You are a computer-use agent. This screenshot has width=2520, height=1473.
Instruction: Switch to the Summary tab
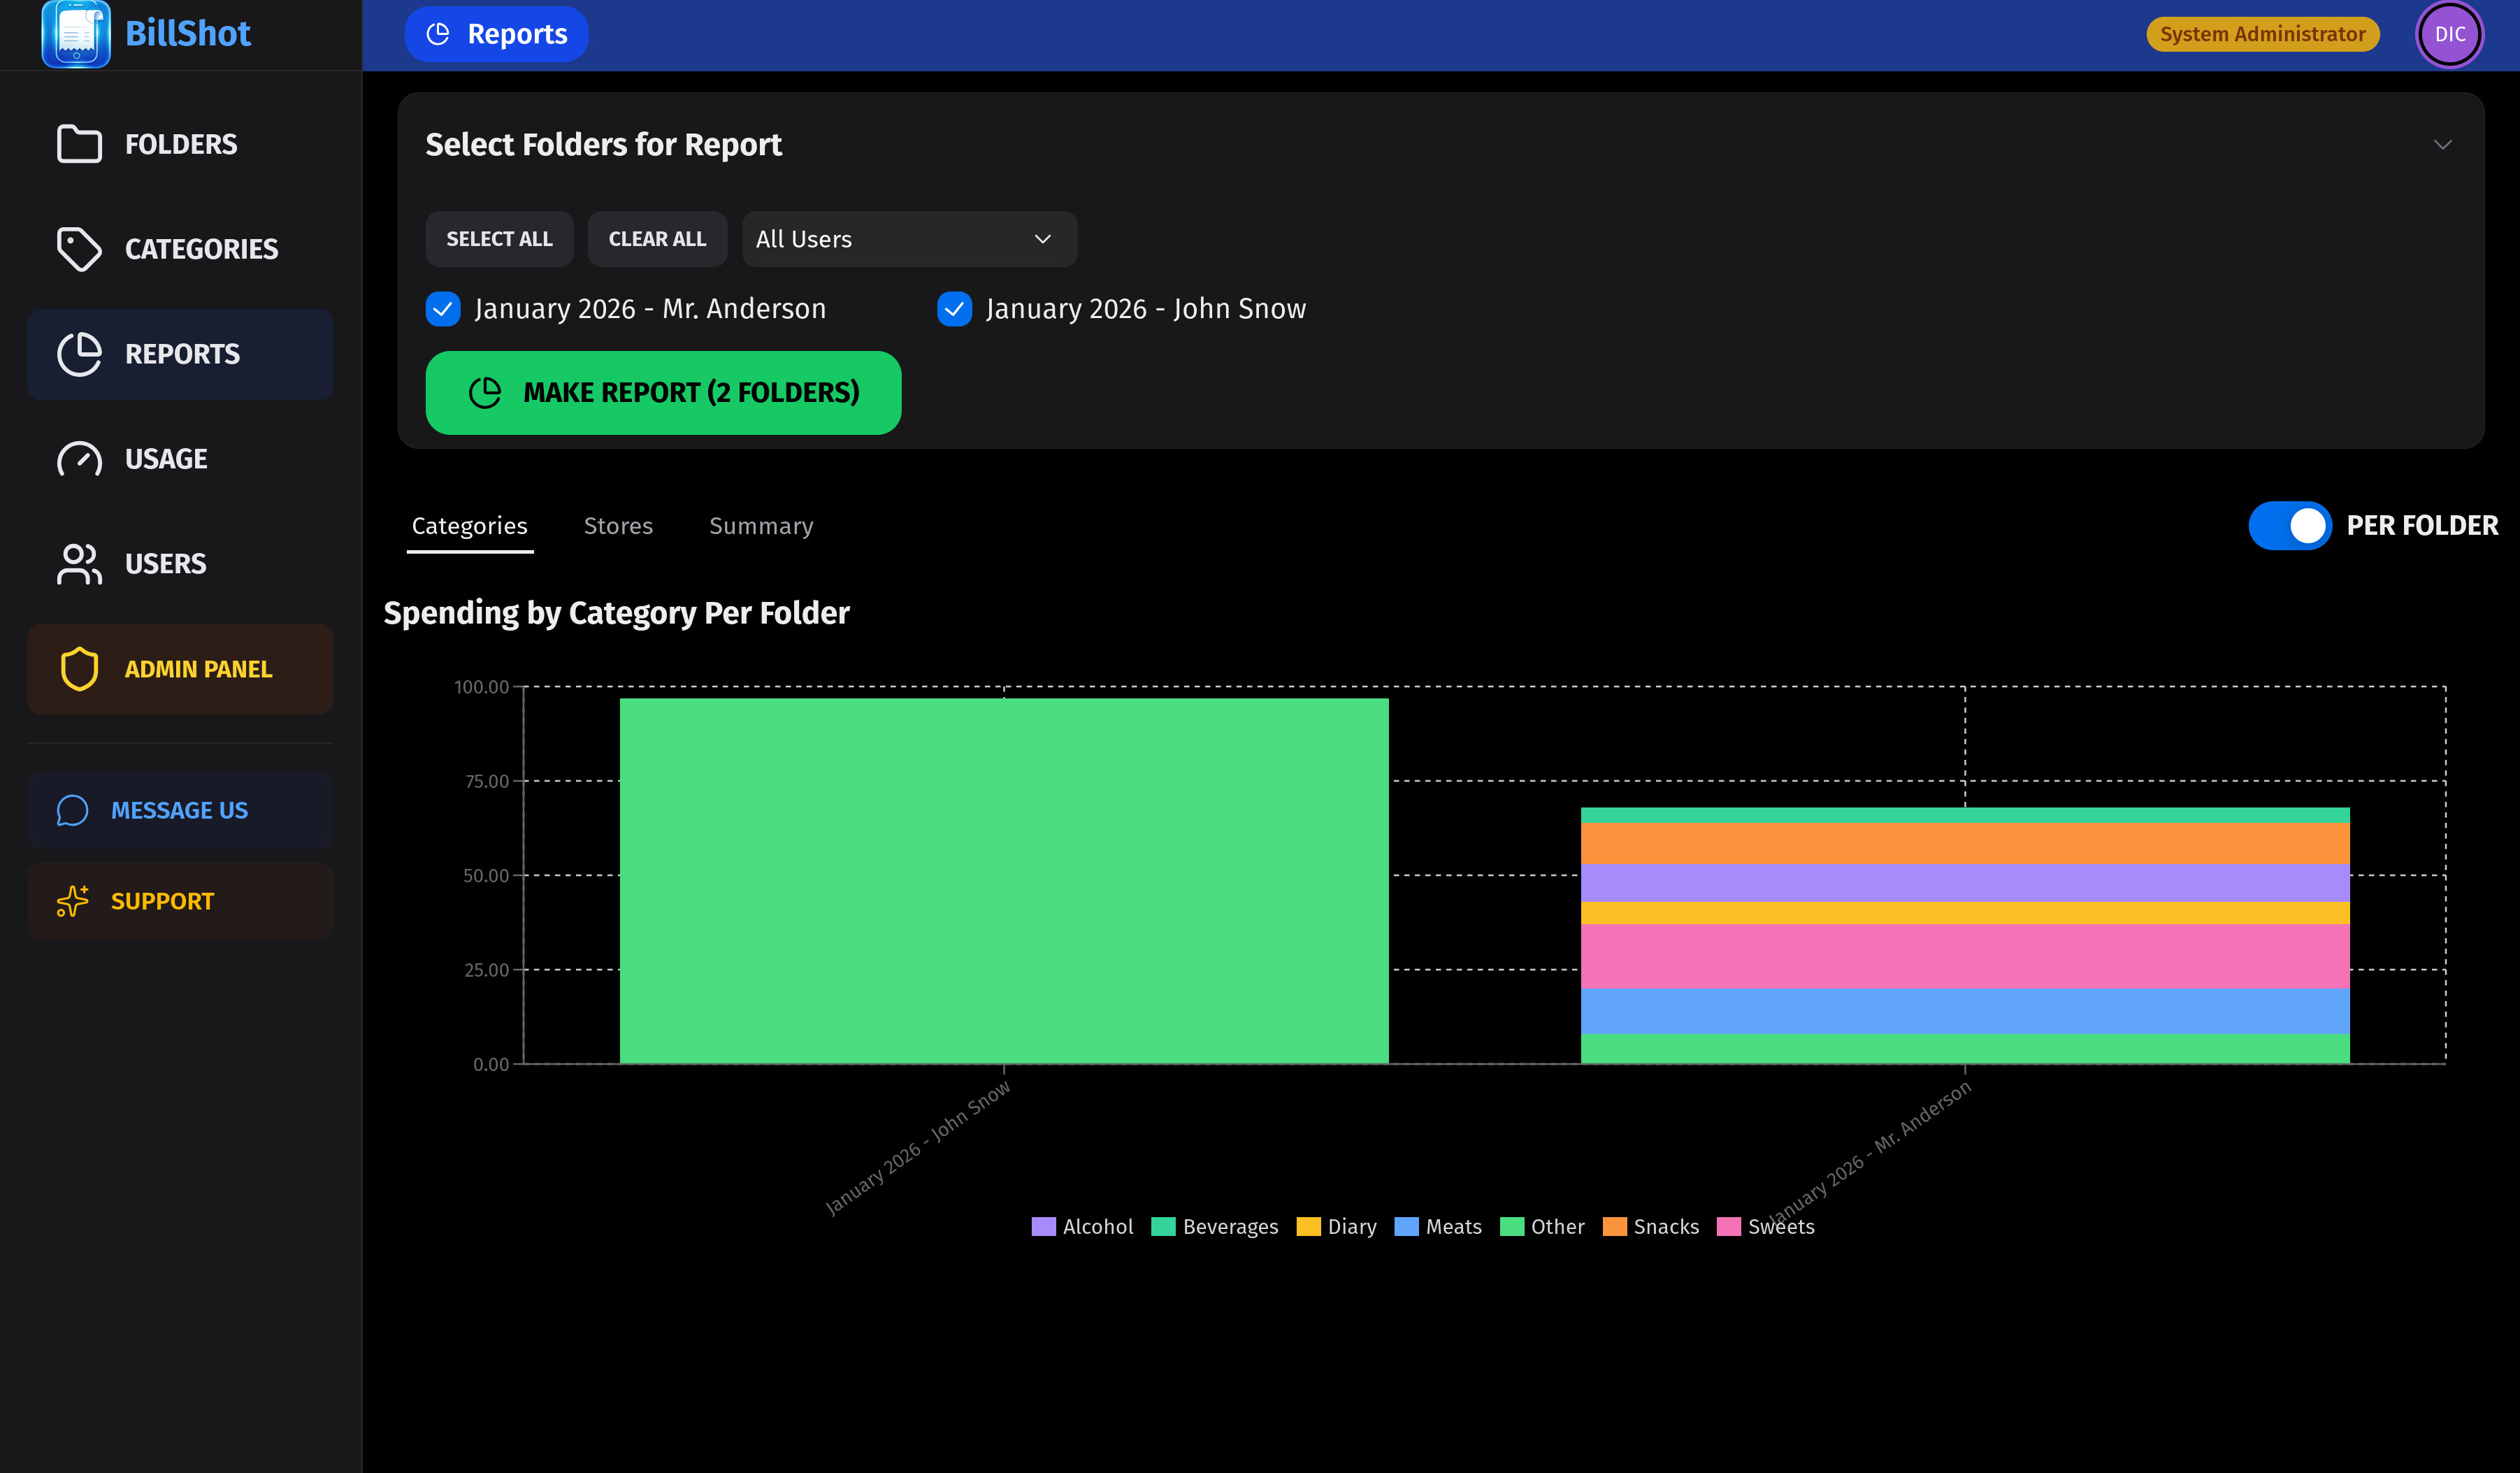coord(761,526)
